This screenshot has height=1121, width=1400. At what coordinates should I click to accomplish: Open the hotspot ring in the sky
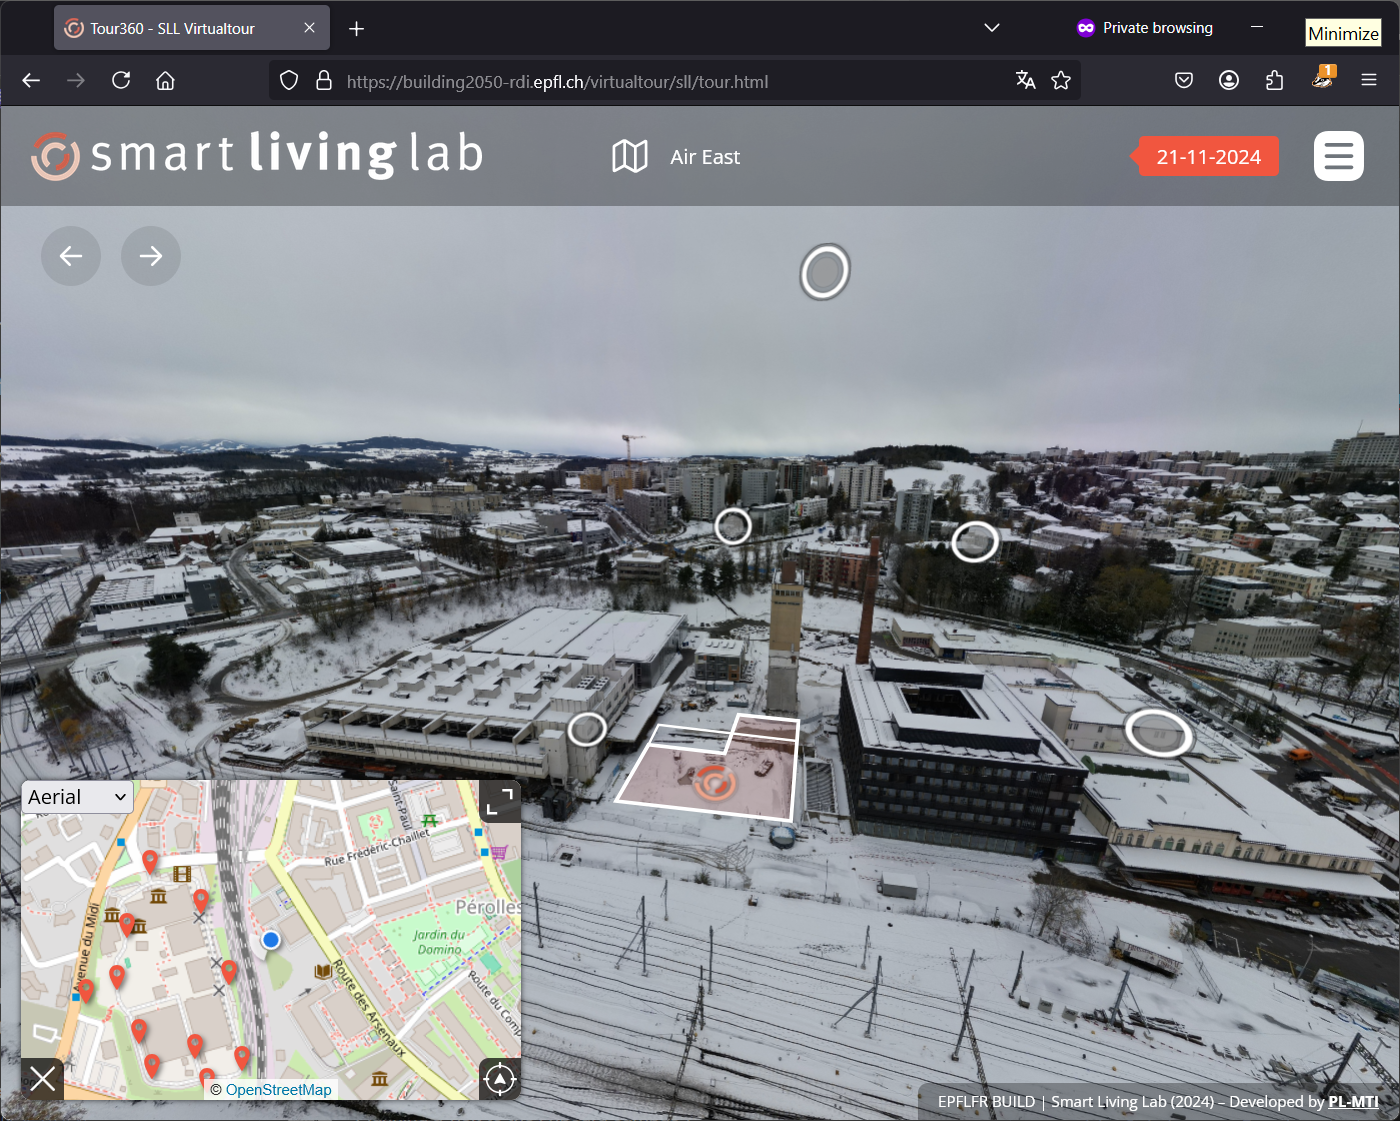click(825, 271)
